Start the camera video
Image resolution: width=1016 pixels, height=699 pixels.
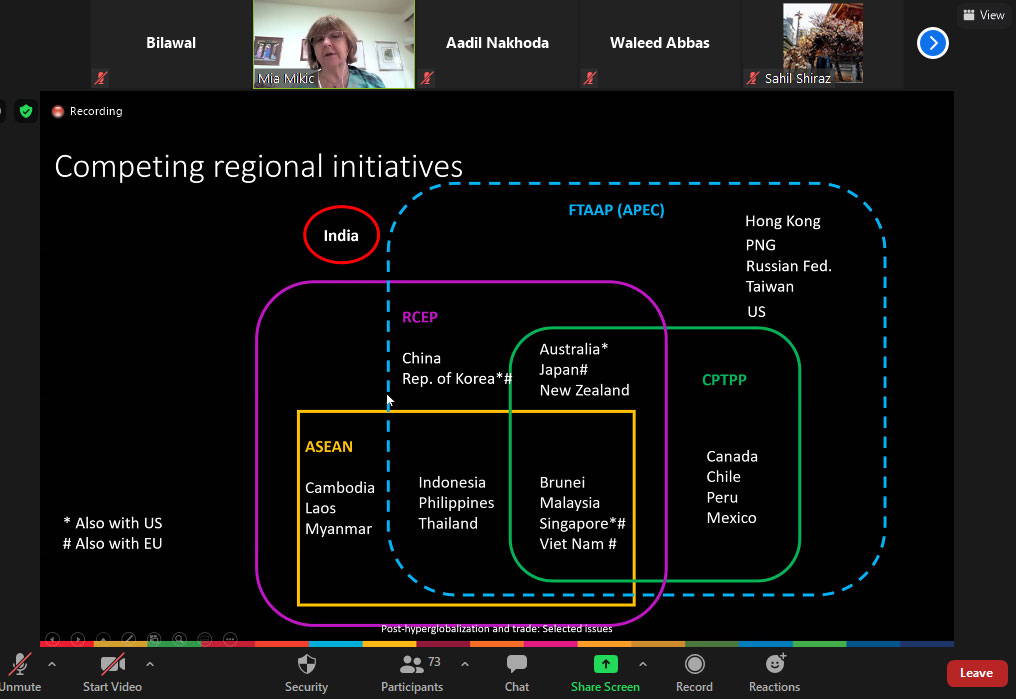pyautogui.click(x=112, y=672)
